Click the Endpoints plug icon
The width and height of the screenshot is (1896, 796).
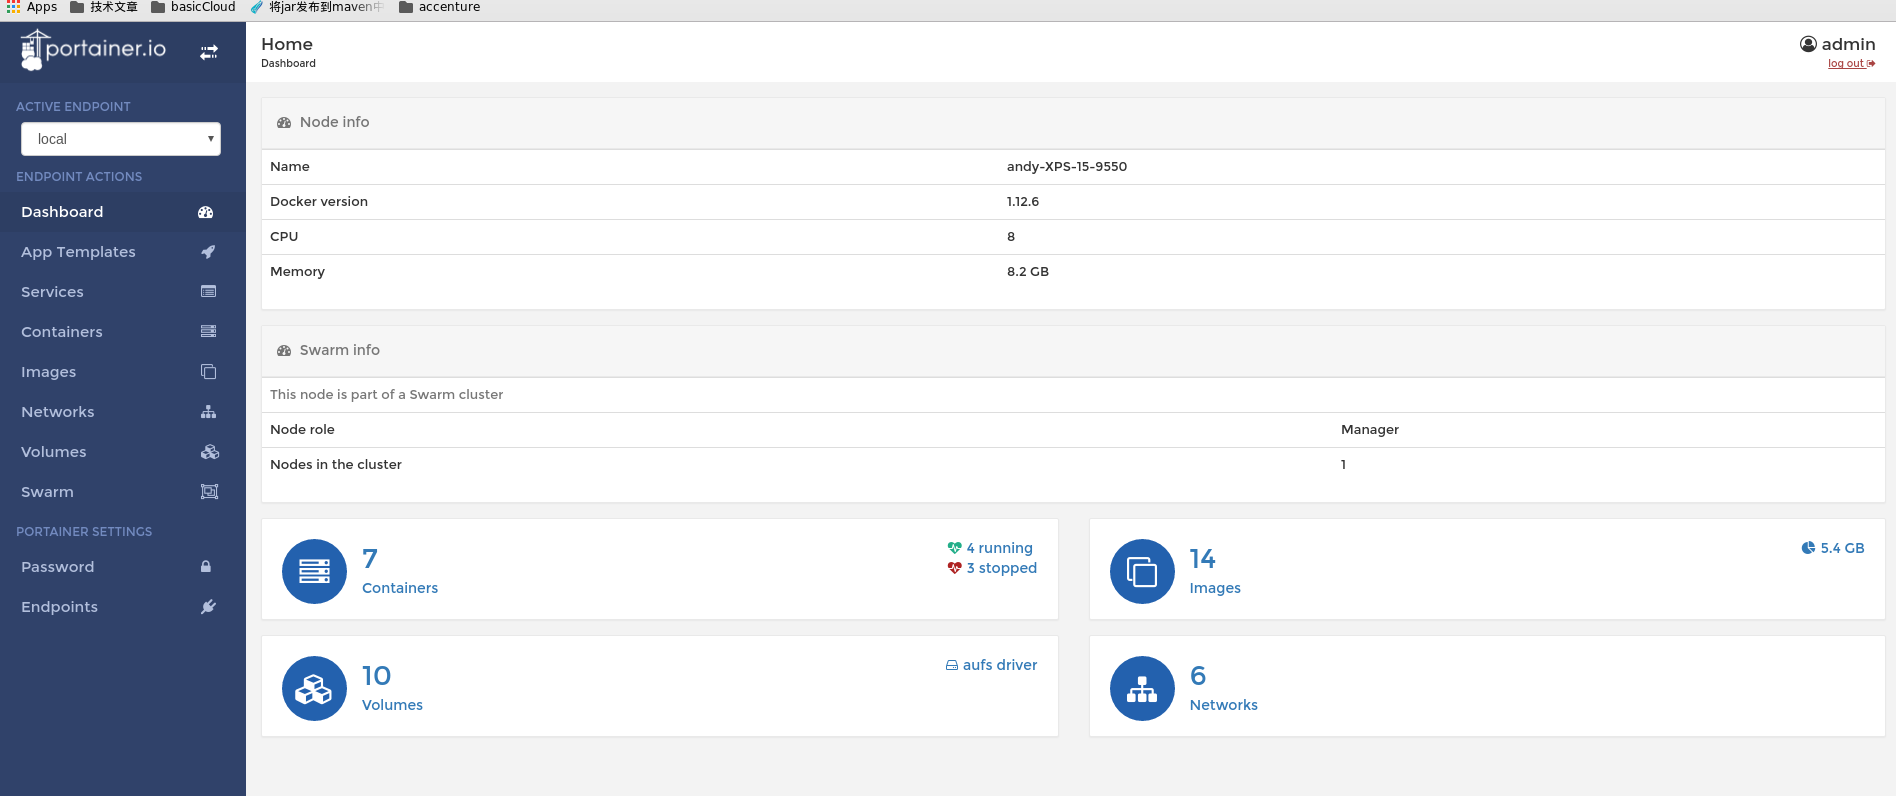point(208,607)
